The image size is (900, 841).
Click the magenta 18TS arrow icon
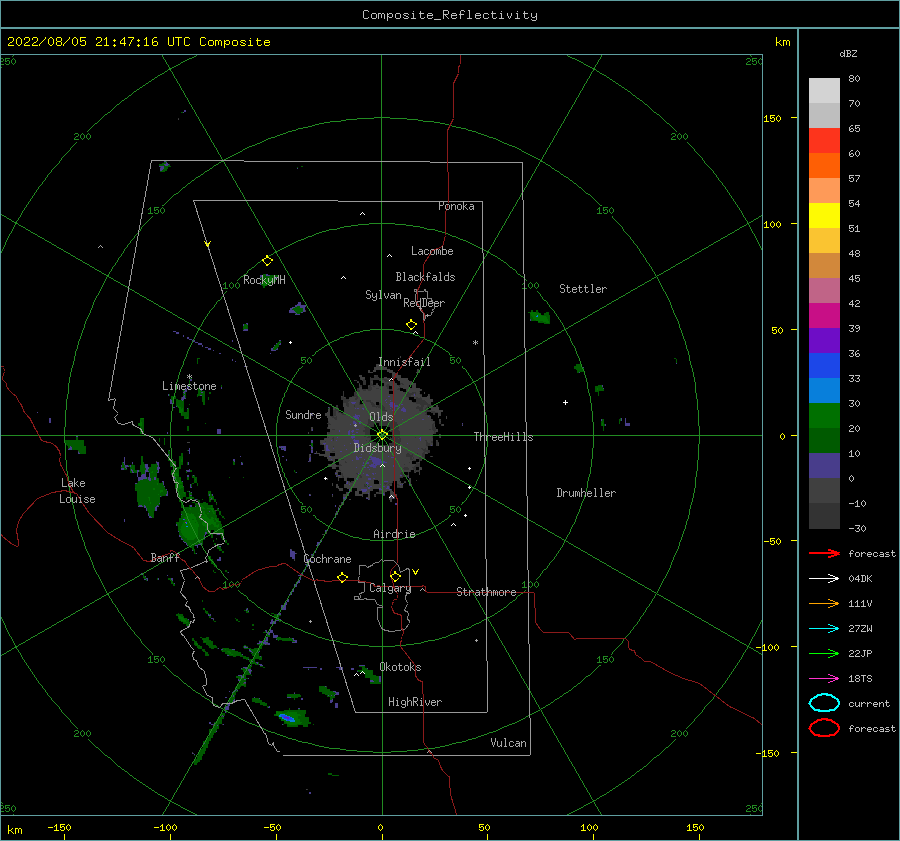pos(824,679)
